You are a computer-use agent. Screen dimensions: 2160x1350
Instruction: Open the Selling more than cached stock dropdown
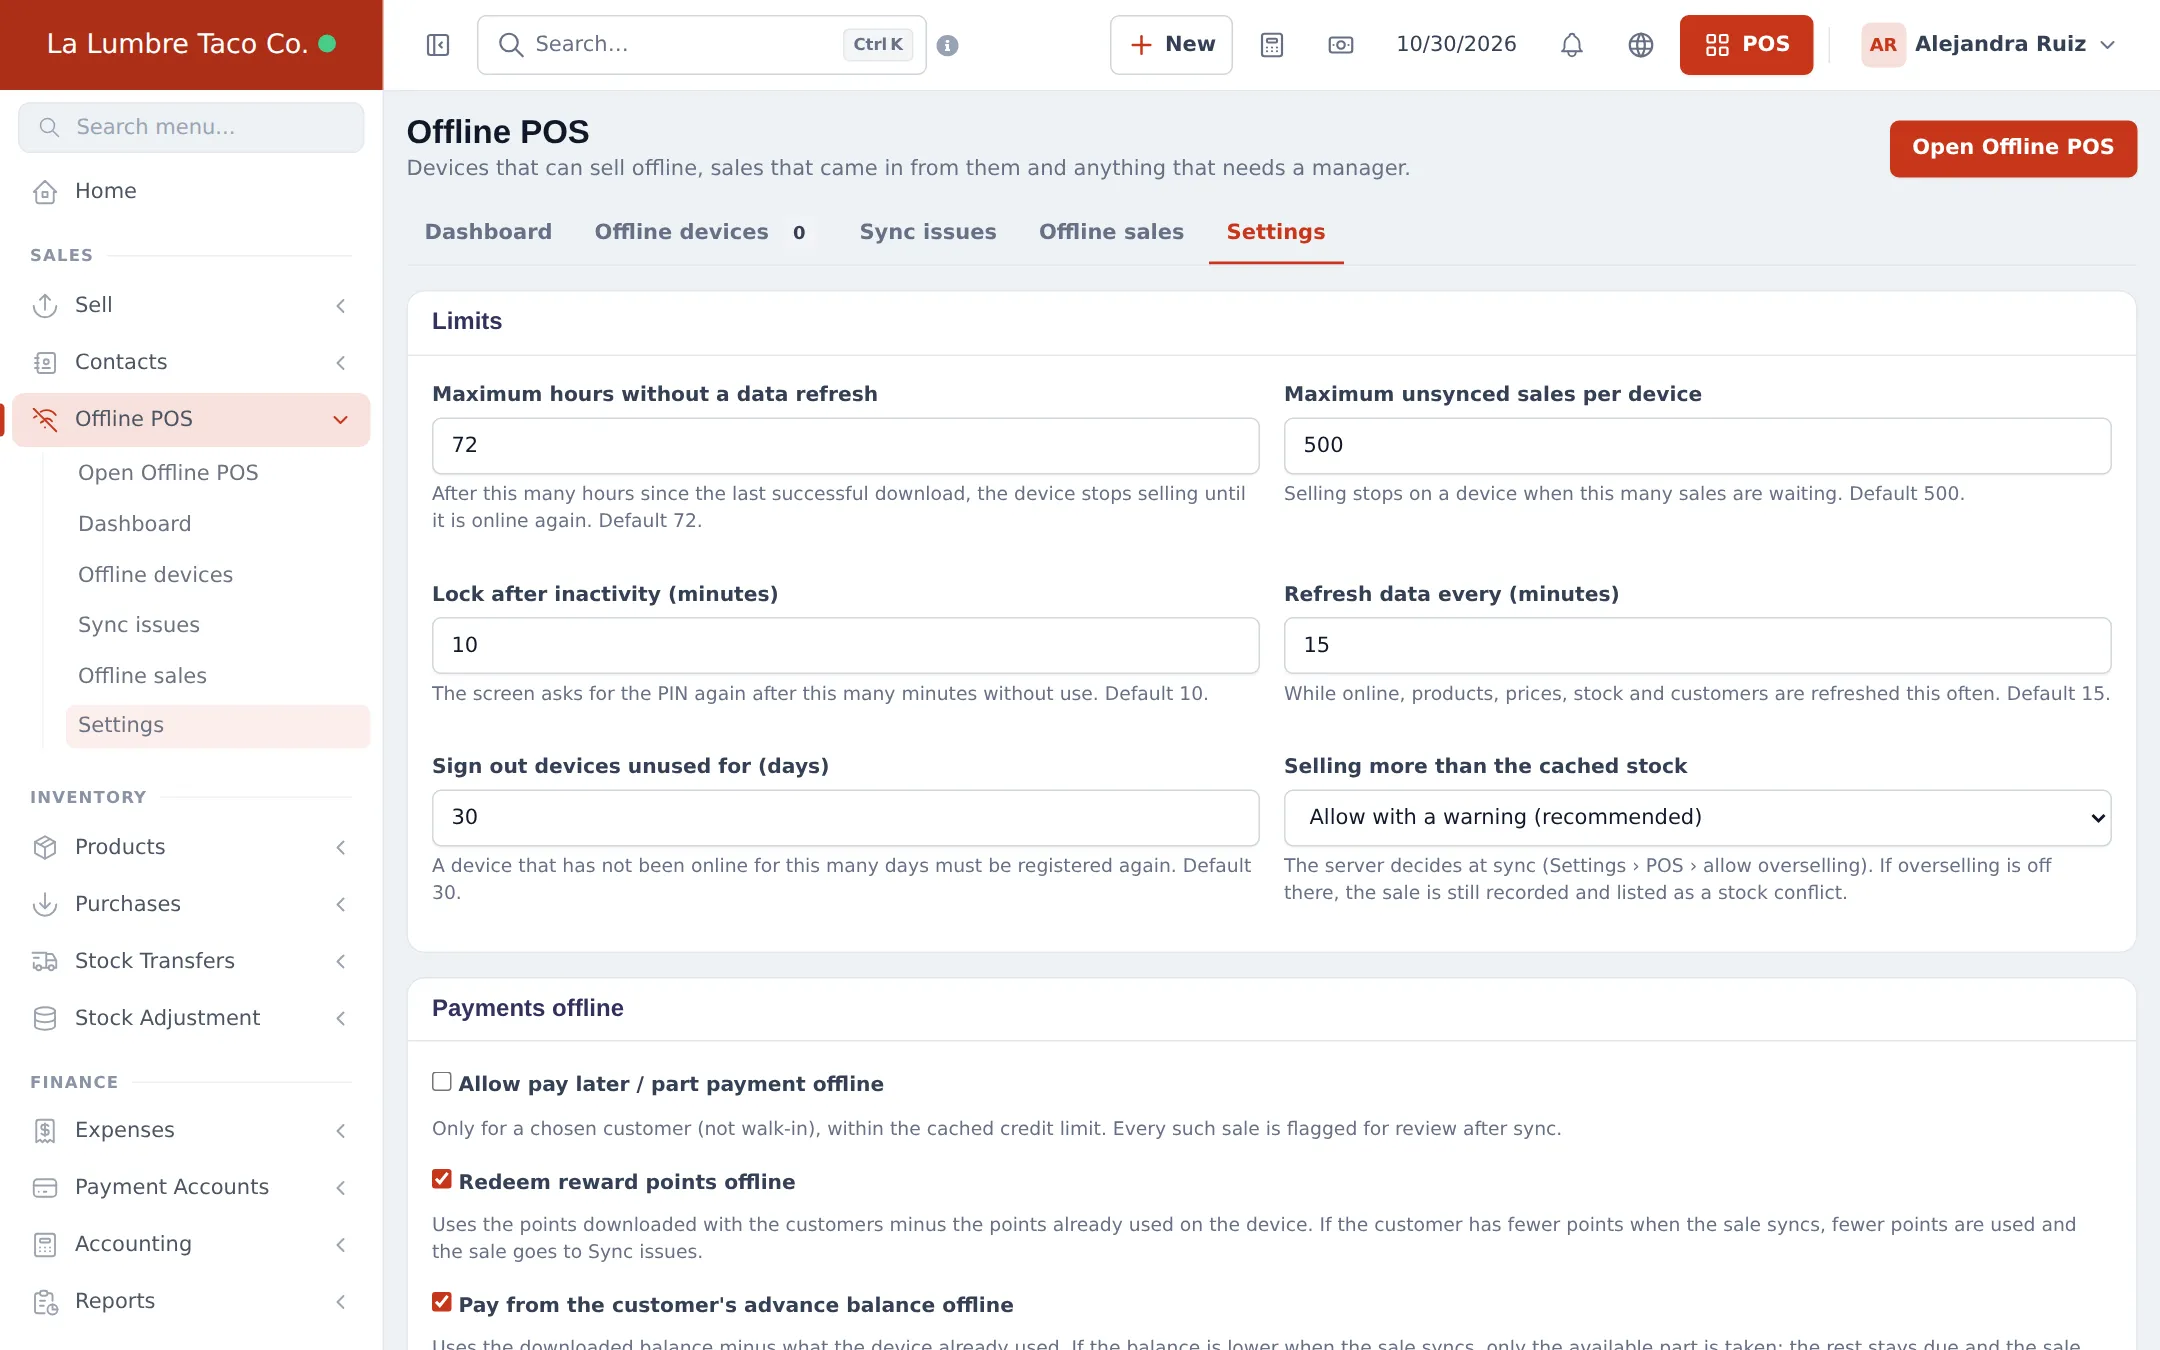coord(1697,817)
